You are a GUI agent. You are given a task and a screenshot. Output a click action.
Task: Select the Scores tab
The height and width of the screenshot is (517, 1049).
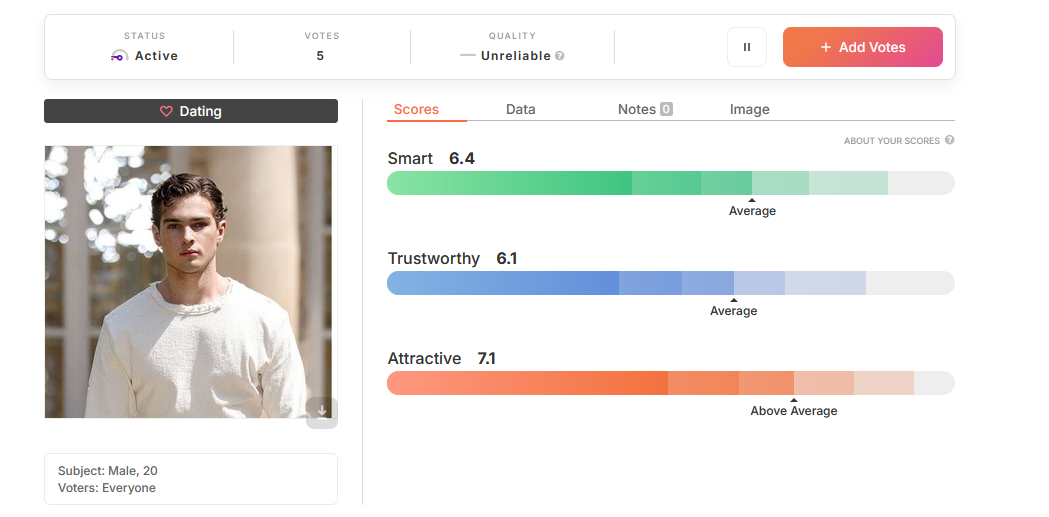click(x=416, y=109)
